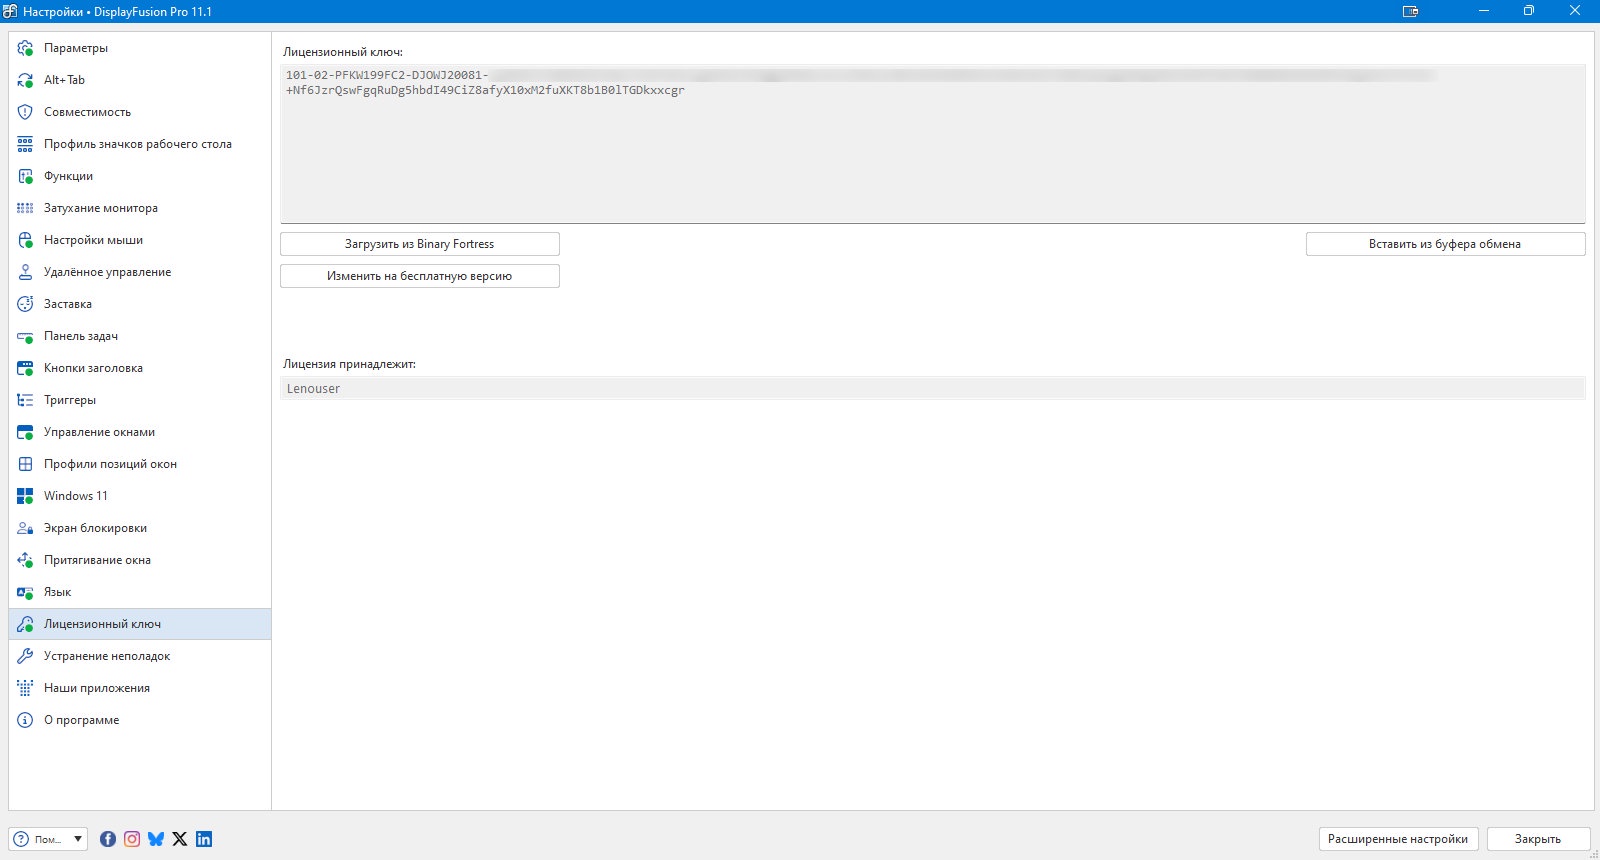
Task: Open Профили позиций окон
Action: pos(140,464)
